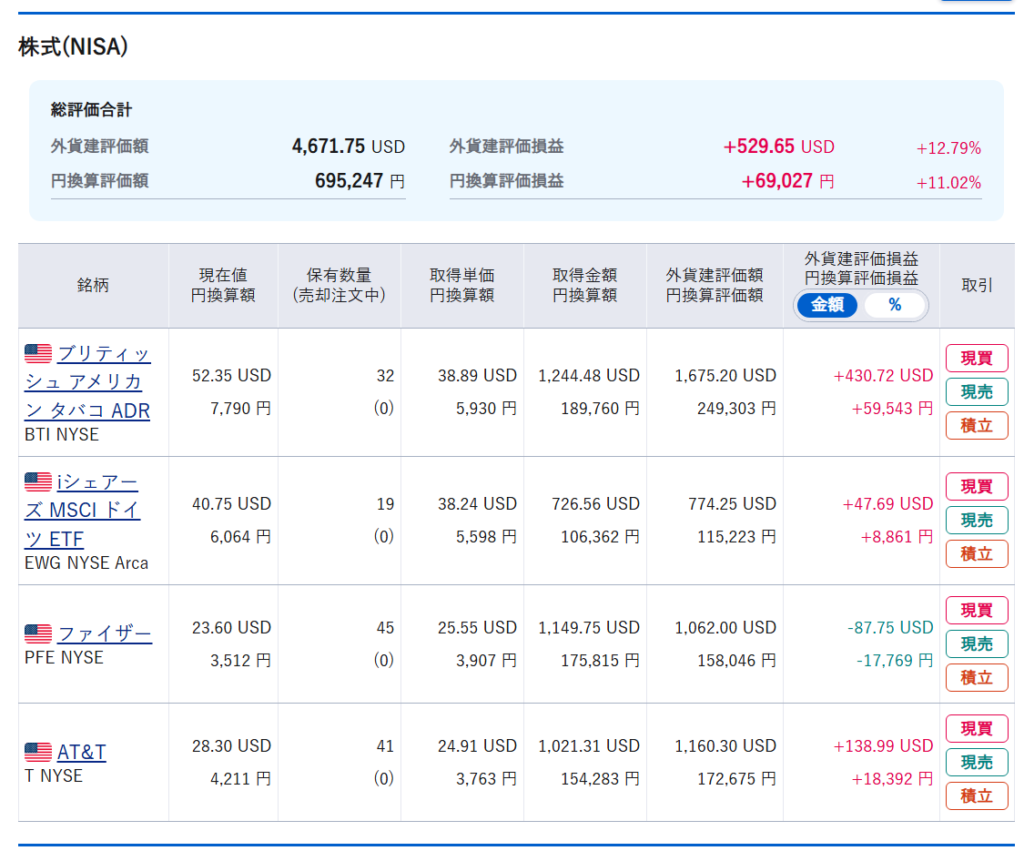Viewport: 1024px width, 861px height.
Task: Switch profit/loss display to 金額
Action: [827, 305]
